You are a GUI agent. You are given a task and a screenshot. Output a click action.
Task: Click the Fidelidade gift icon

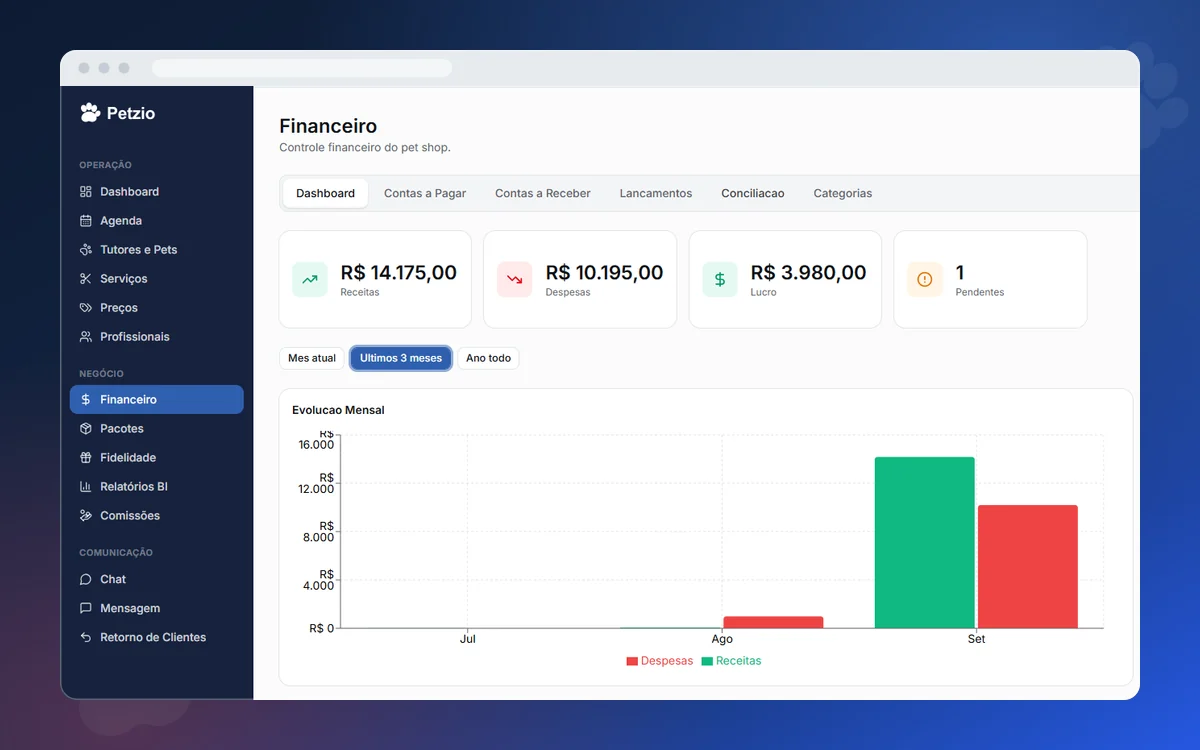pyautogui.click(x=86, y=458)
